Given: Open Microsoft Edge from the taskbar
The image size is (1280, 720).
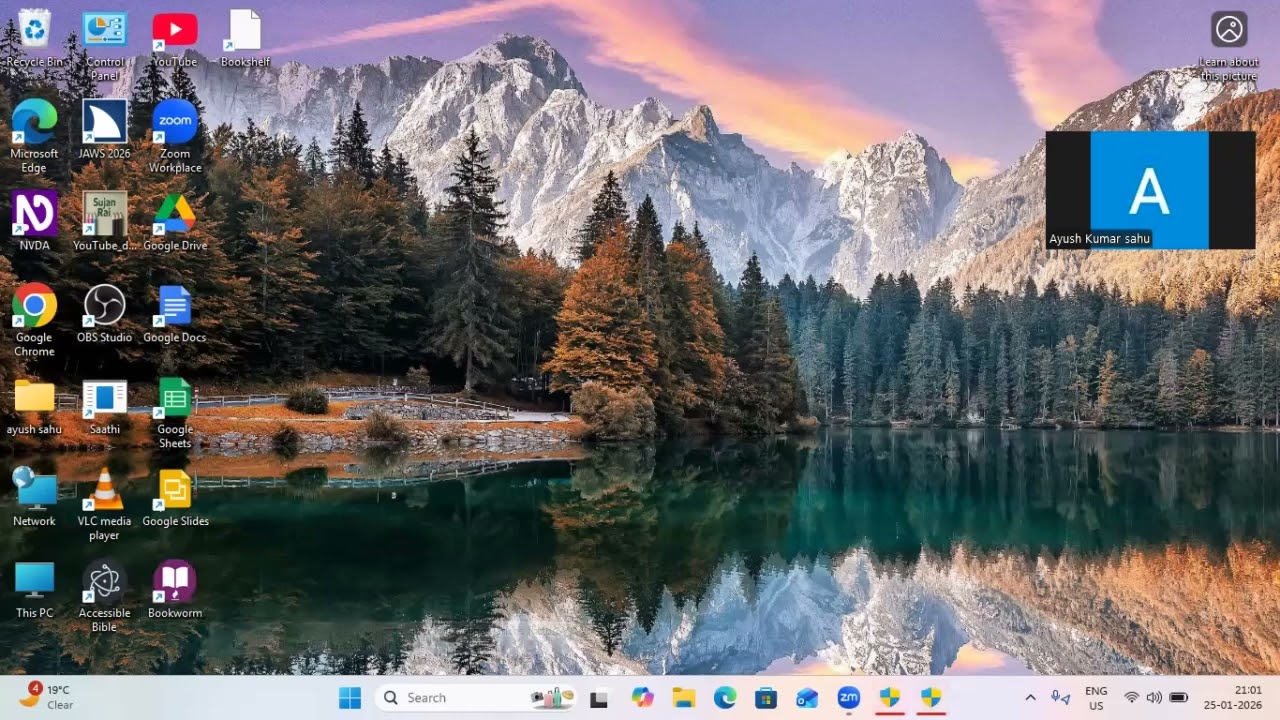Looking at the screenshot, I should (725, 698).
